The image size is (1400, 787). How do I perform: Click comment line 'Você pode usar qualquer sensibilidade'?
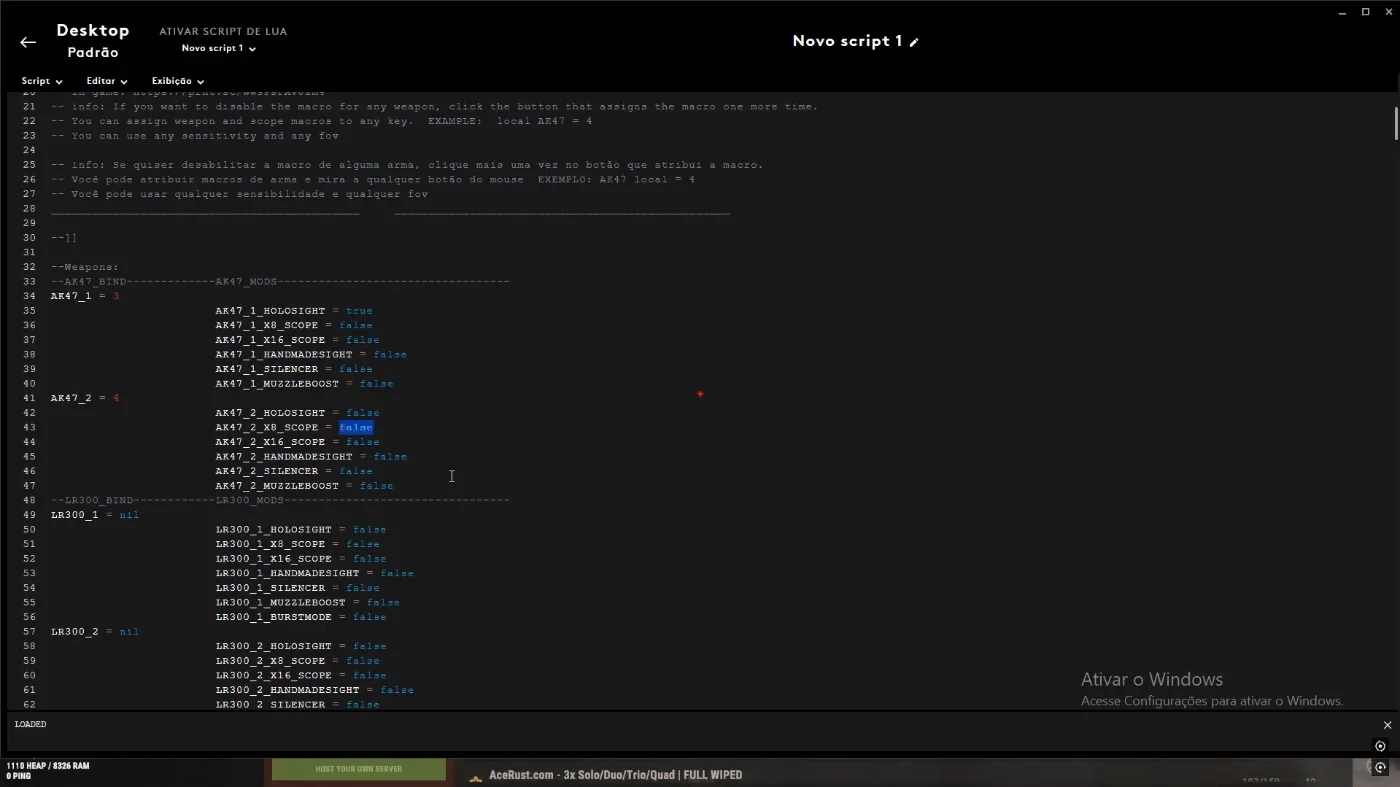coord(239,194)
